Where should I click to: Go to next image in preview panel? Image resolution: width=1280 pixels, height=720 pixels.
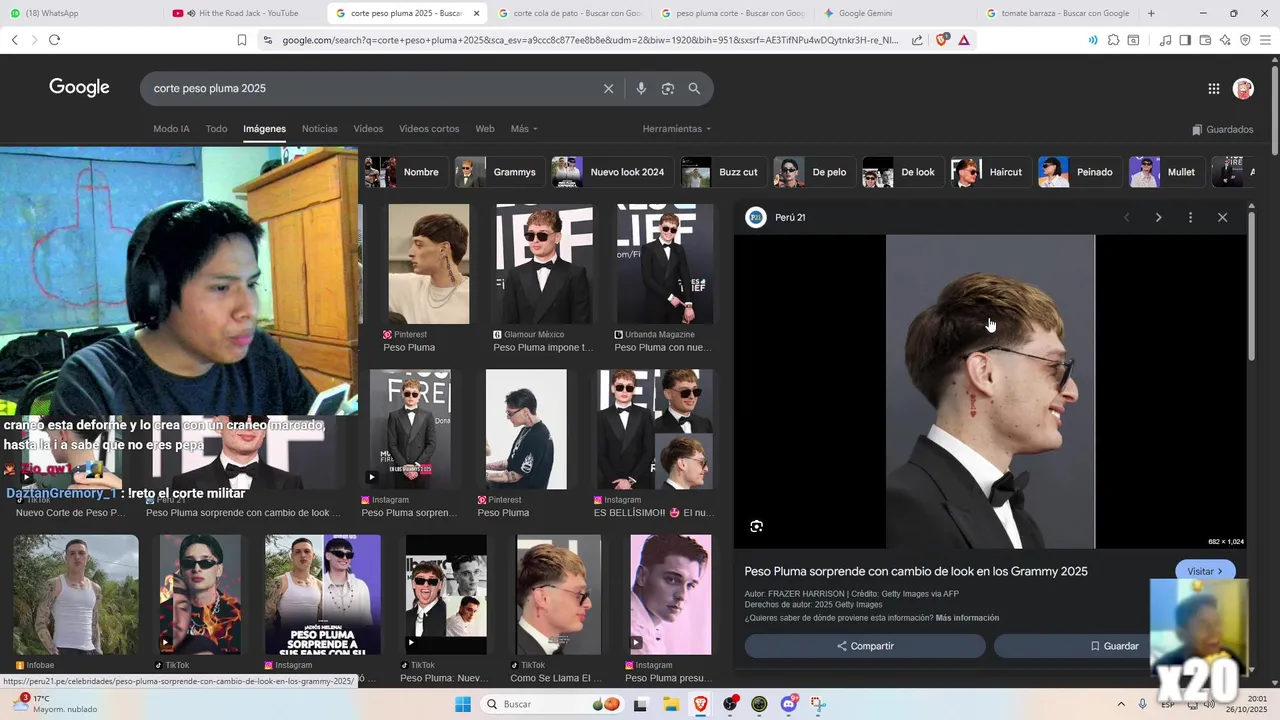(1158, 217)
